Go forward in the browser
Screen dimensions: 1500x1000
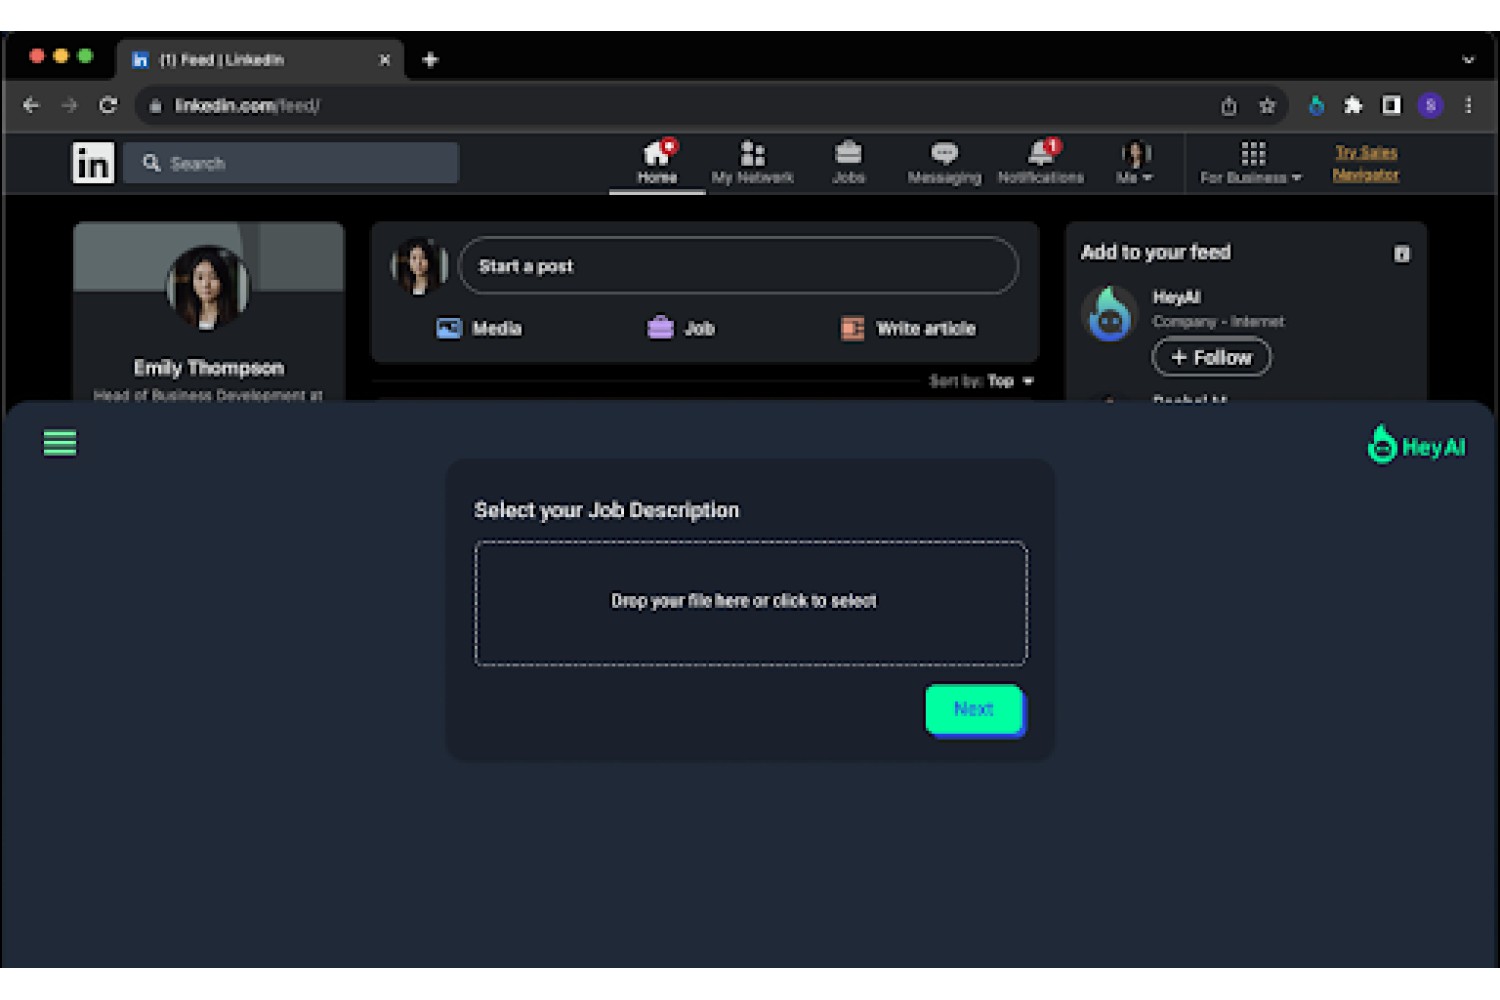[69, 105]
